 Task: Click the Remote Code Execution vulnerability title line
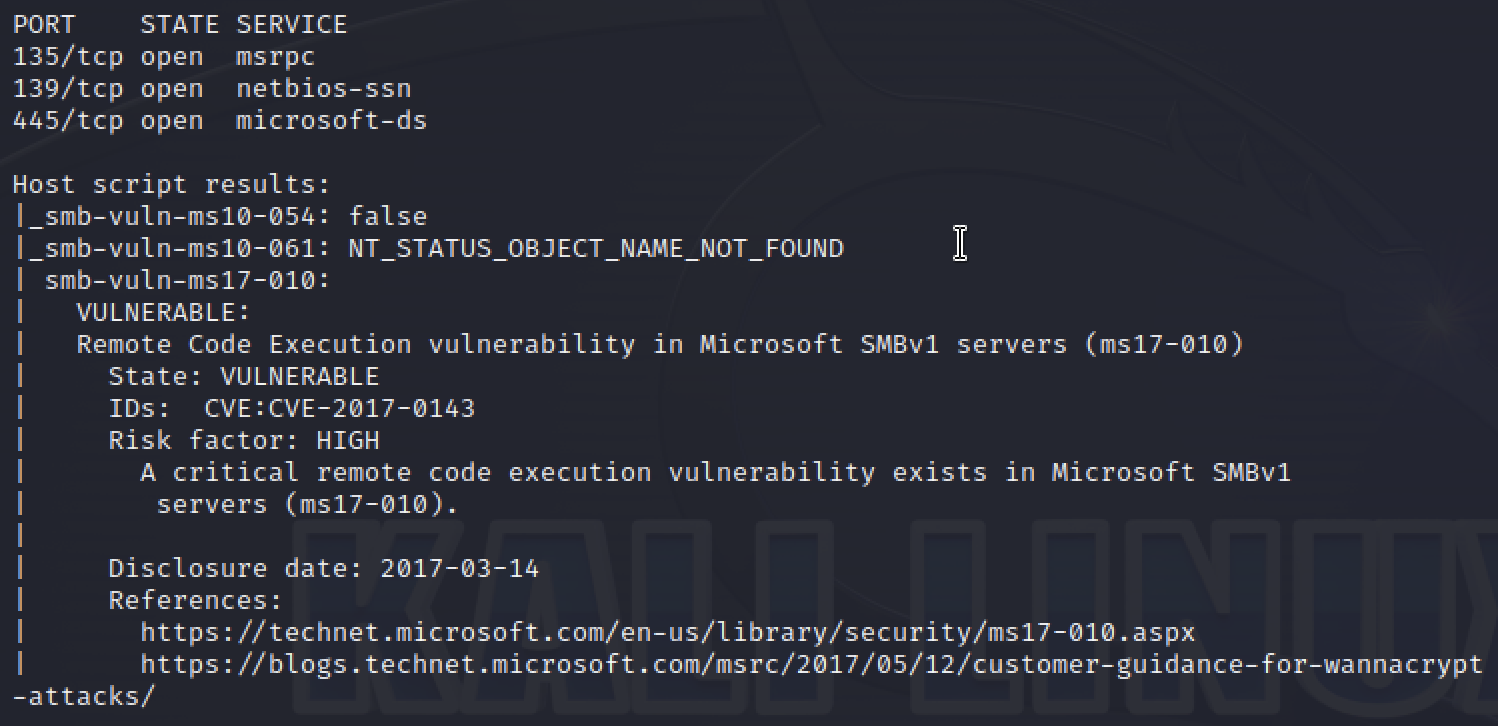click(x=660, y=345)
